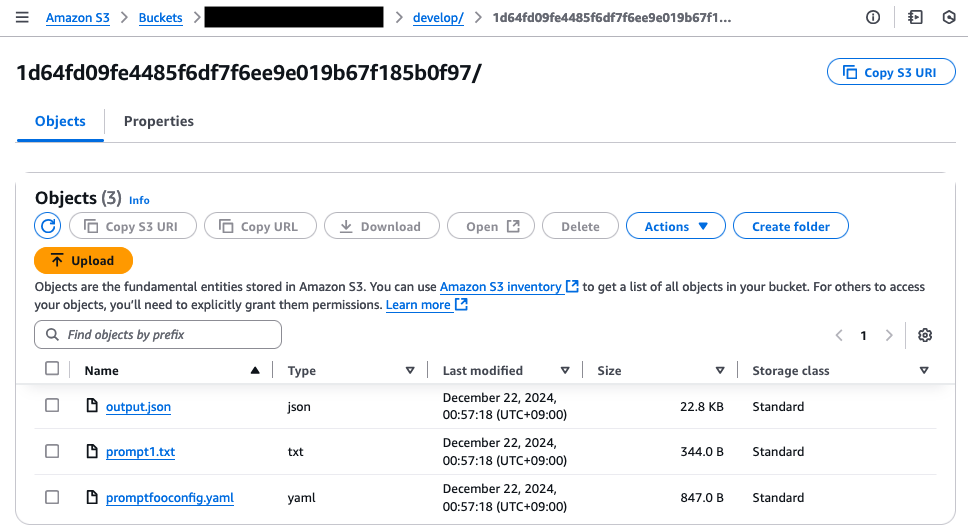This screenshot has height=530, width=968.
Task: Select the Objects tab
Action: pos(60,121)
